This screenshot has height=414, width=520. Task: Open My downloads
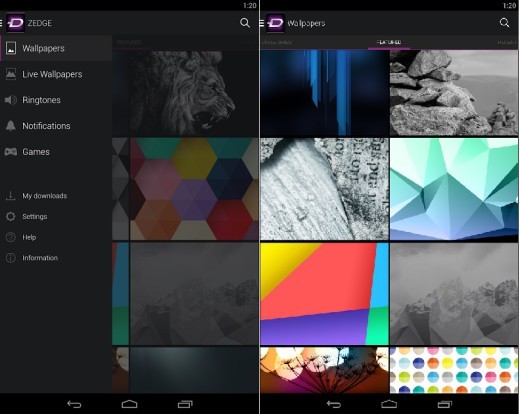click(x=56, y=196)
